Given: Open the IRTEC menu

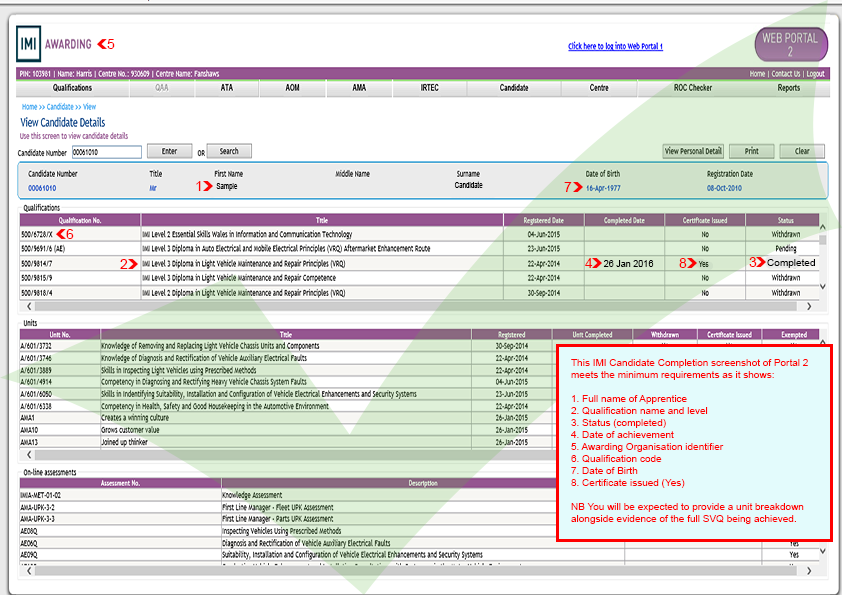Looking at the screenshot, I should [x=430, y=88].
